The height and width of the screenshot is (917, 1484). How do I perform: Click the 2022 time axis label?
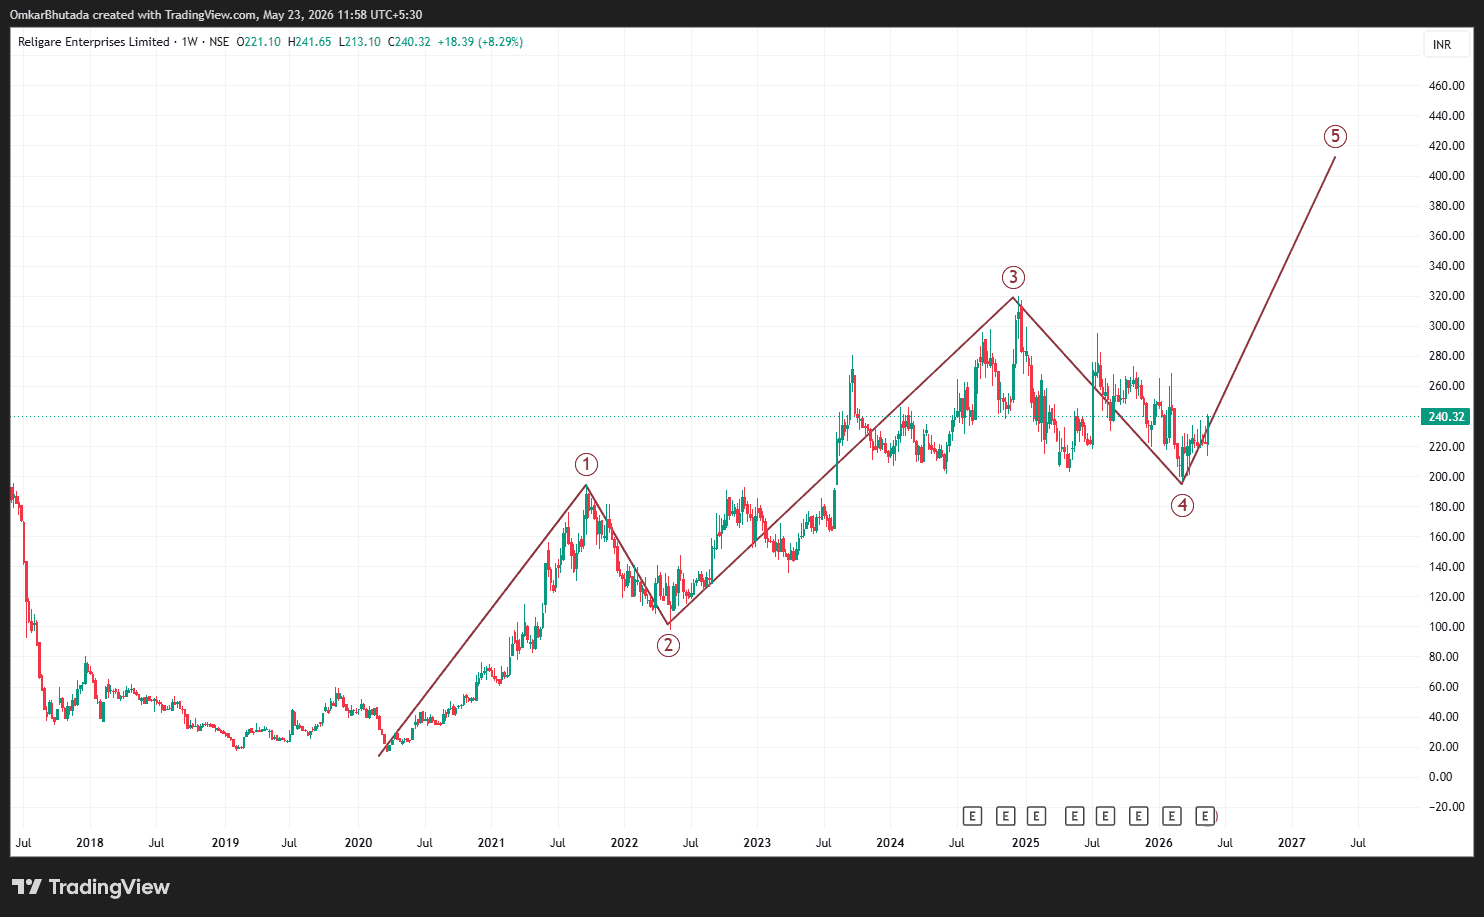(624, 843)
